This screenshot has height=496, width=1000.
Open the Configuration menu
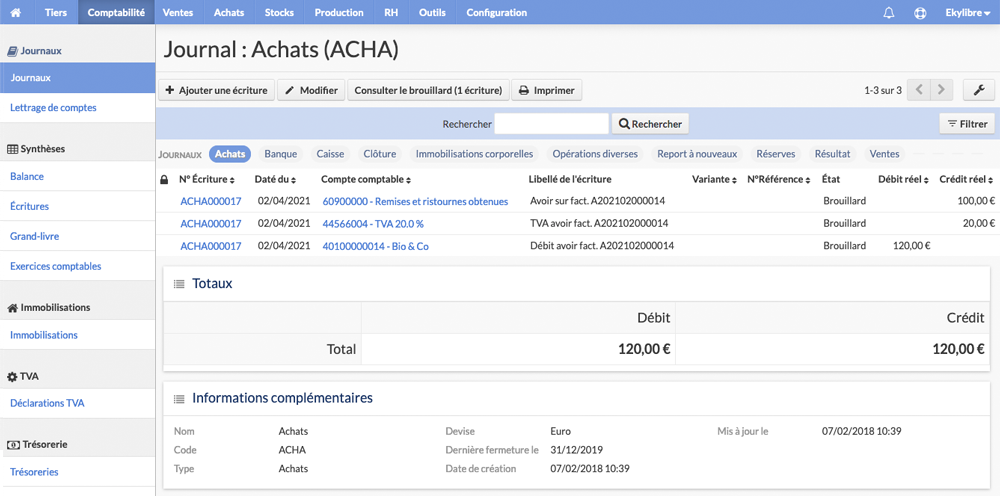pos(497,13)
